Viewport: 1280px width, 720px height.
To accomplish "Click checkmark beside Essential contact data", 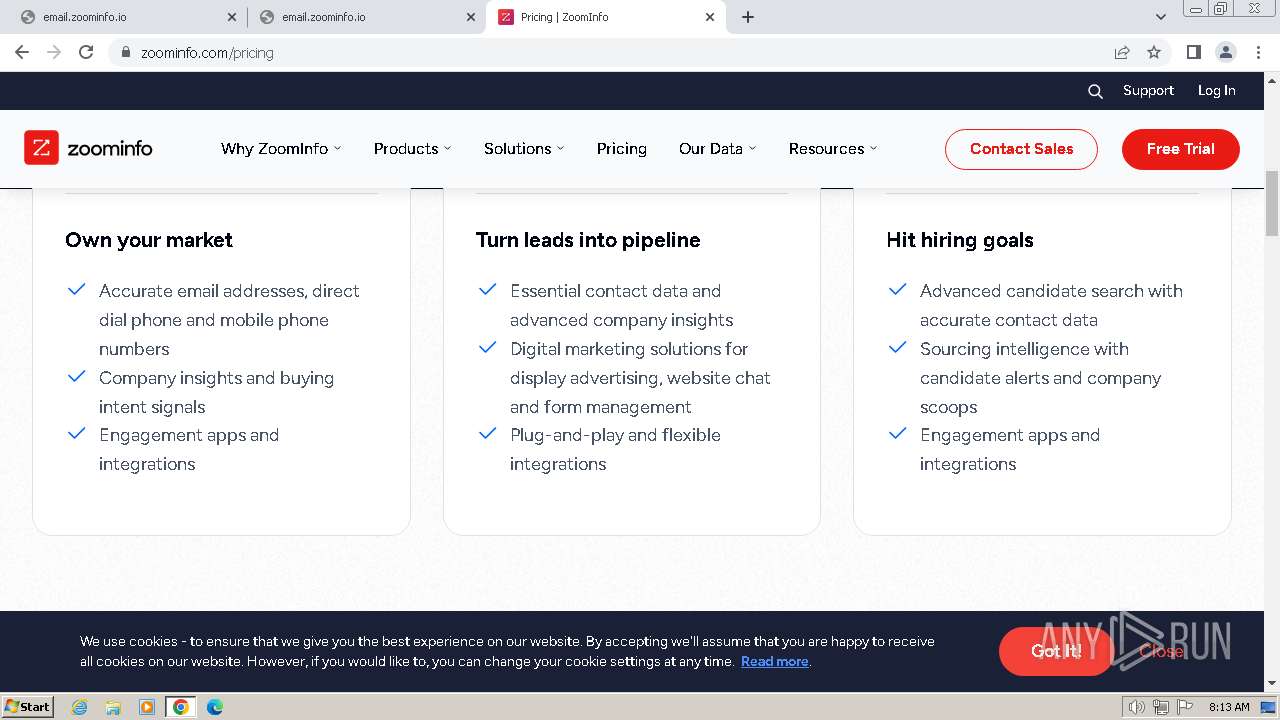I will click(x=487, y=290).
